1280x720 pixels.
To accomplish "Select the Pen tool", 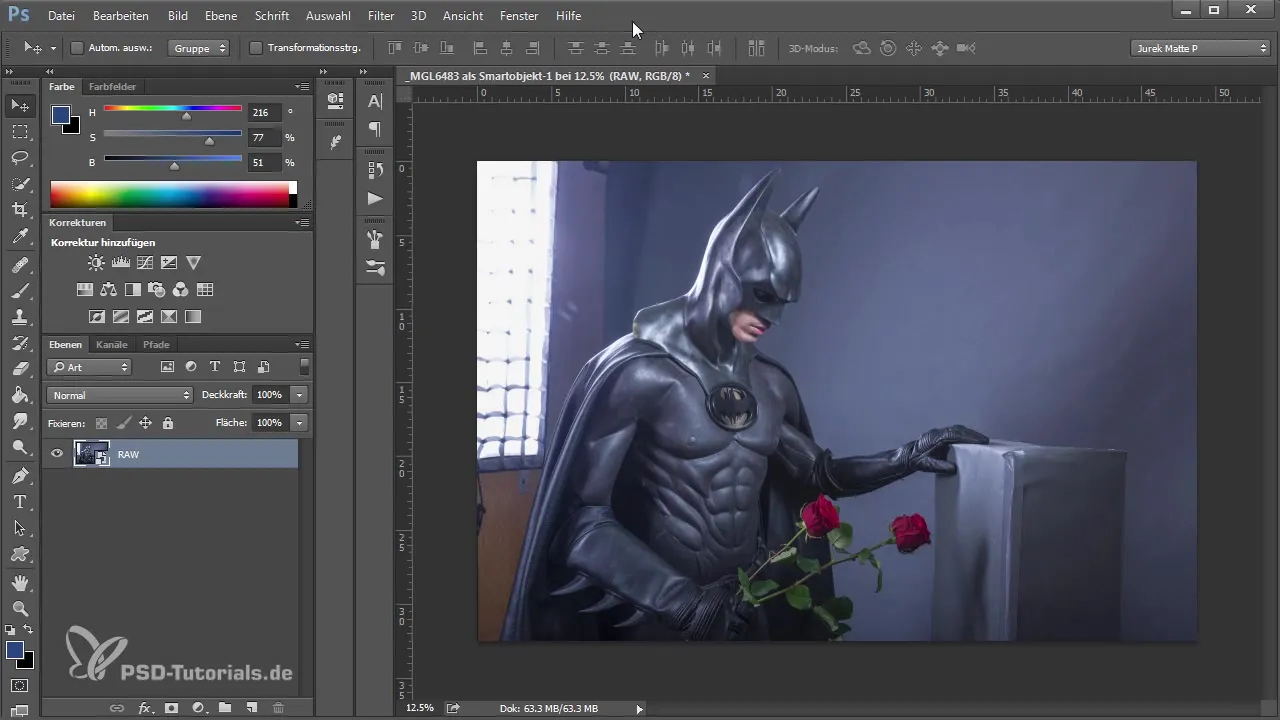I will pos(20,475).
